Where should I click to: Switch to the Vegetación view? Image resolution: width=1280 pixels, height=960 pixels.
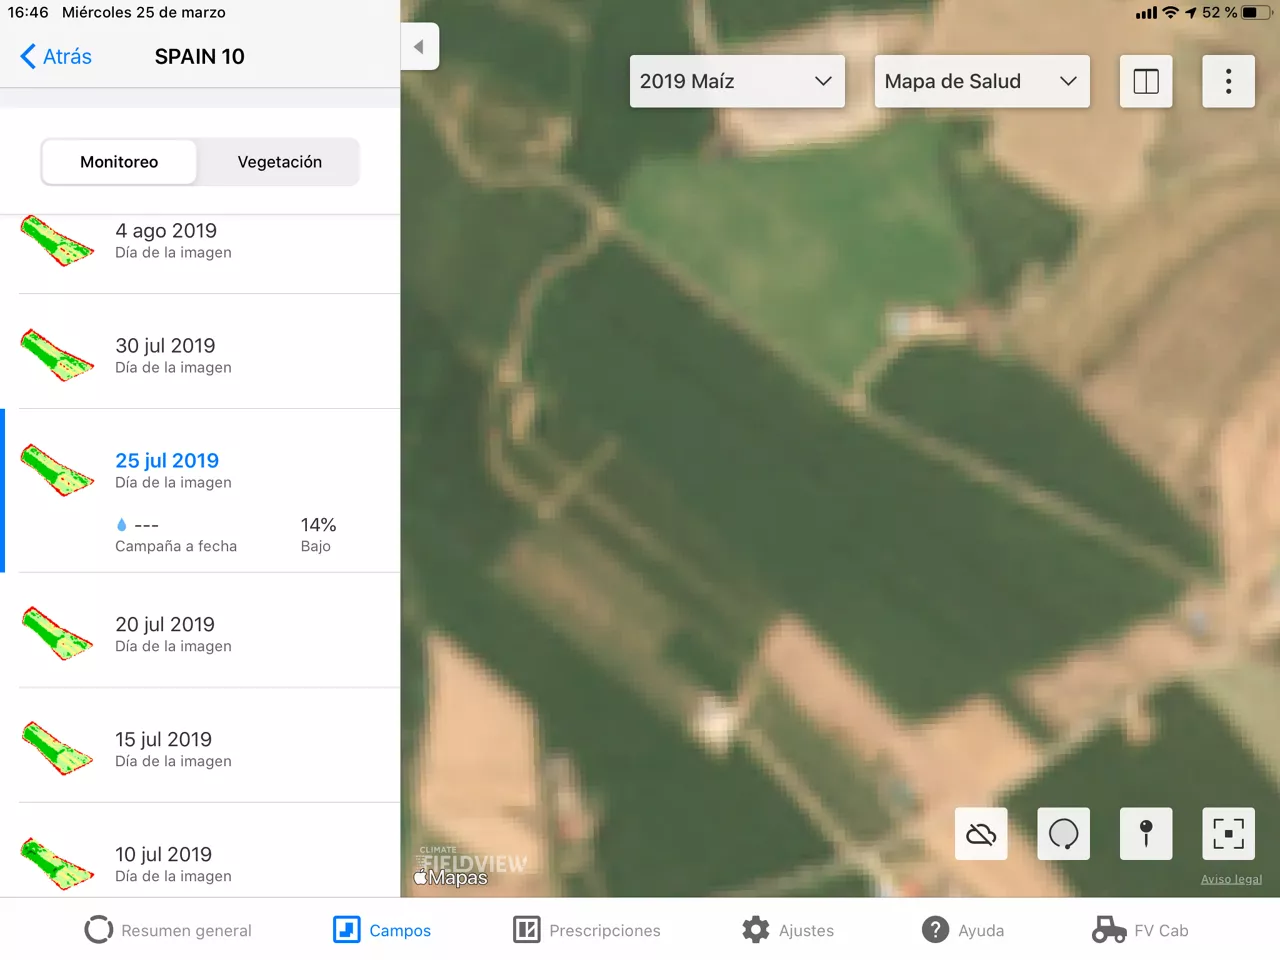[279, 161]
